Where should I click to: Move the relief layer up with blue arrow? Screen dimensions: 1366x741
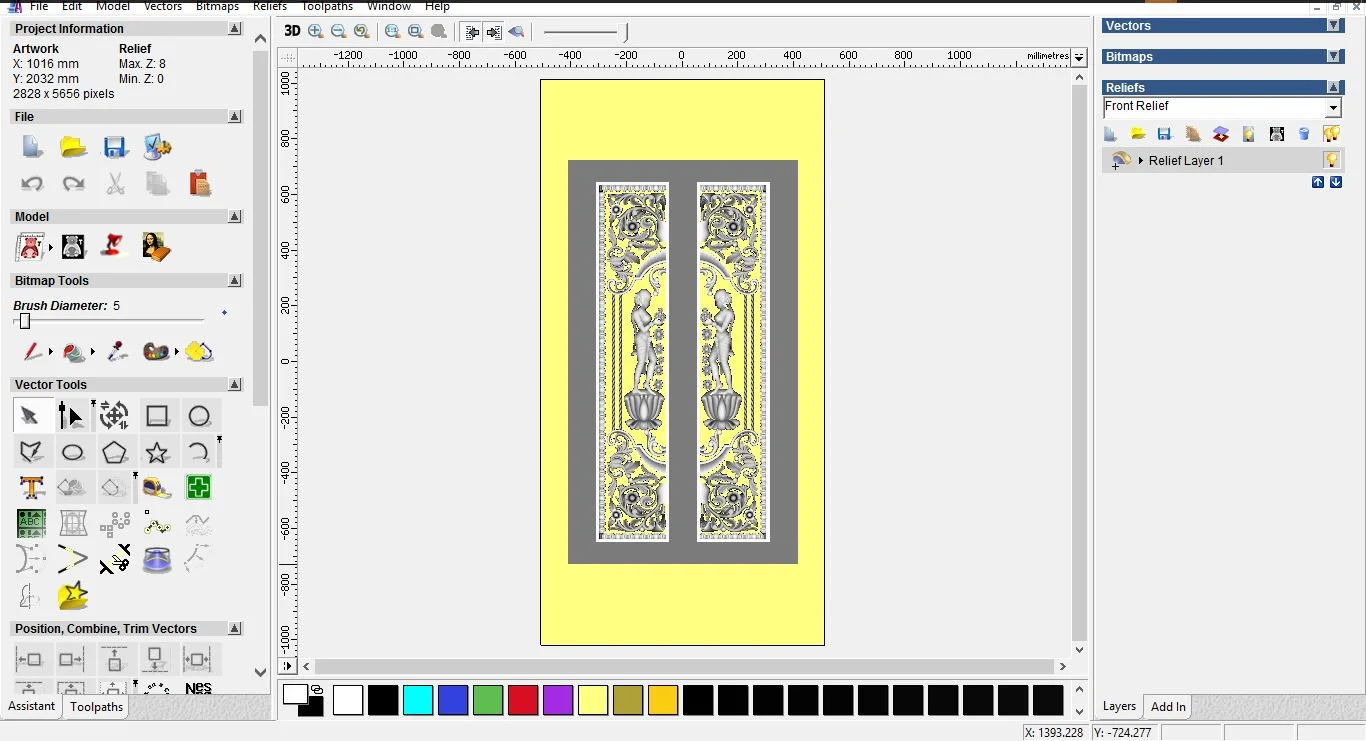[x=1318, y=182]
